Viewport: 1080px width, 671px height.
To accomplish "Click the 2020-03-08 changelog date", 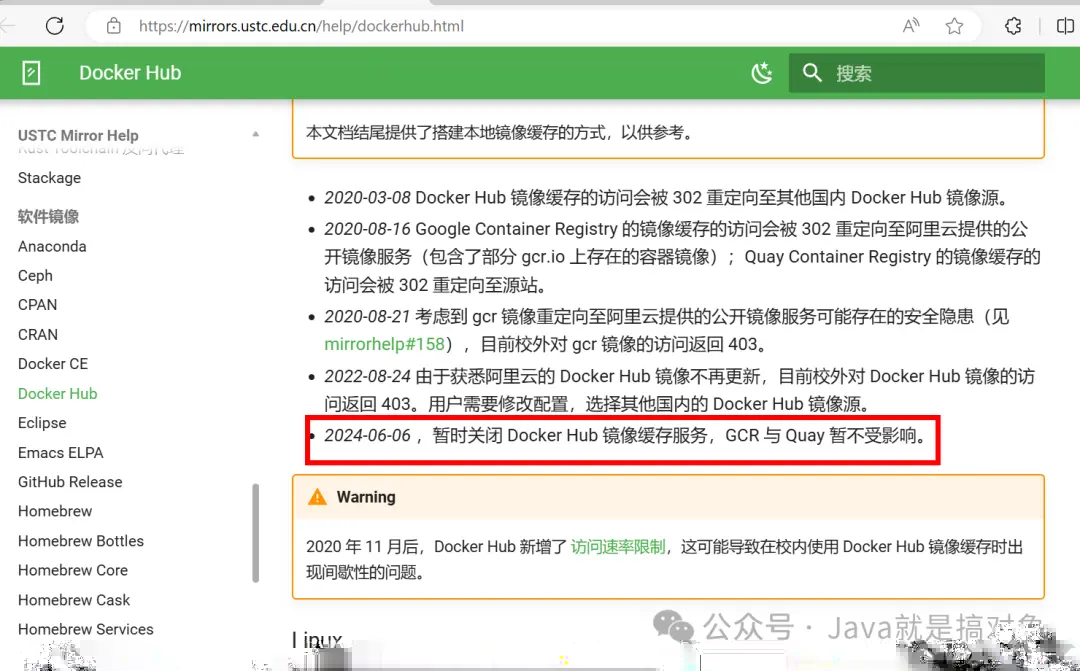I will point(367,198).
